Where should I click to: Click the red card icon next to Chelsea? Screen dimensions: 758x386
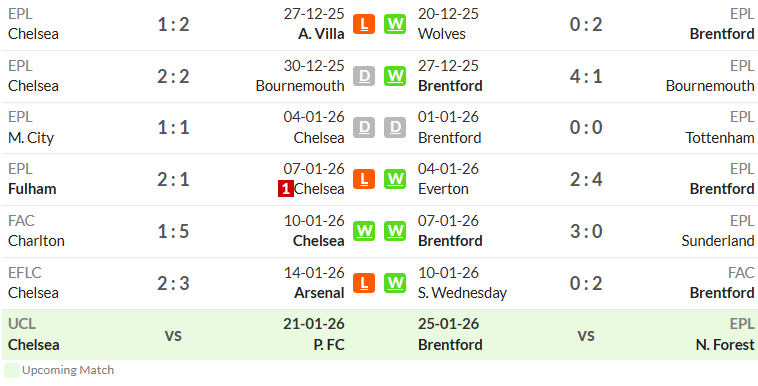click(286, 189)
